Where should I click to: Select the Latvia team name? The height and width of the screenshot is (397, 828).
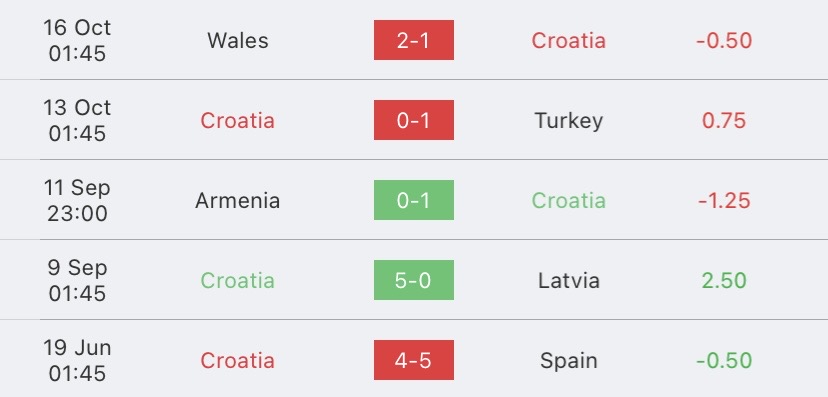[569, 280]
